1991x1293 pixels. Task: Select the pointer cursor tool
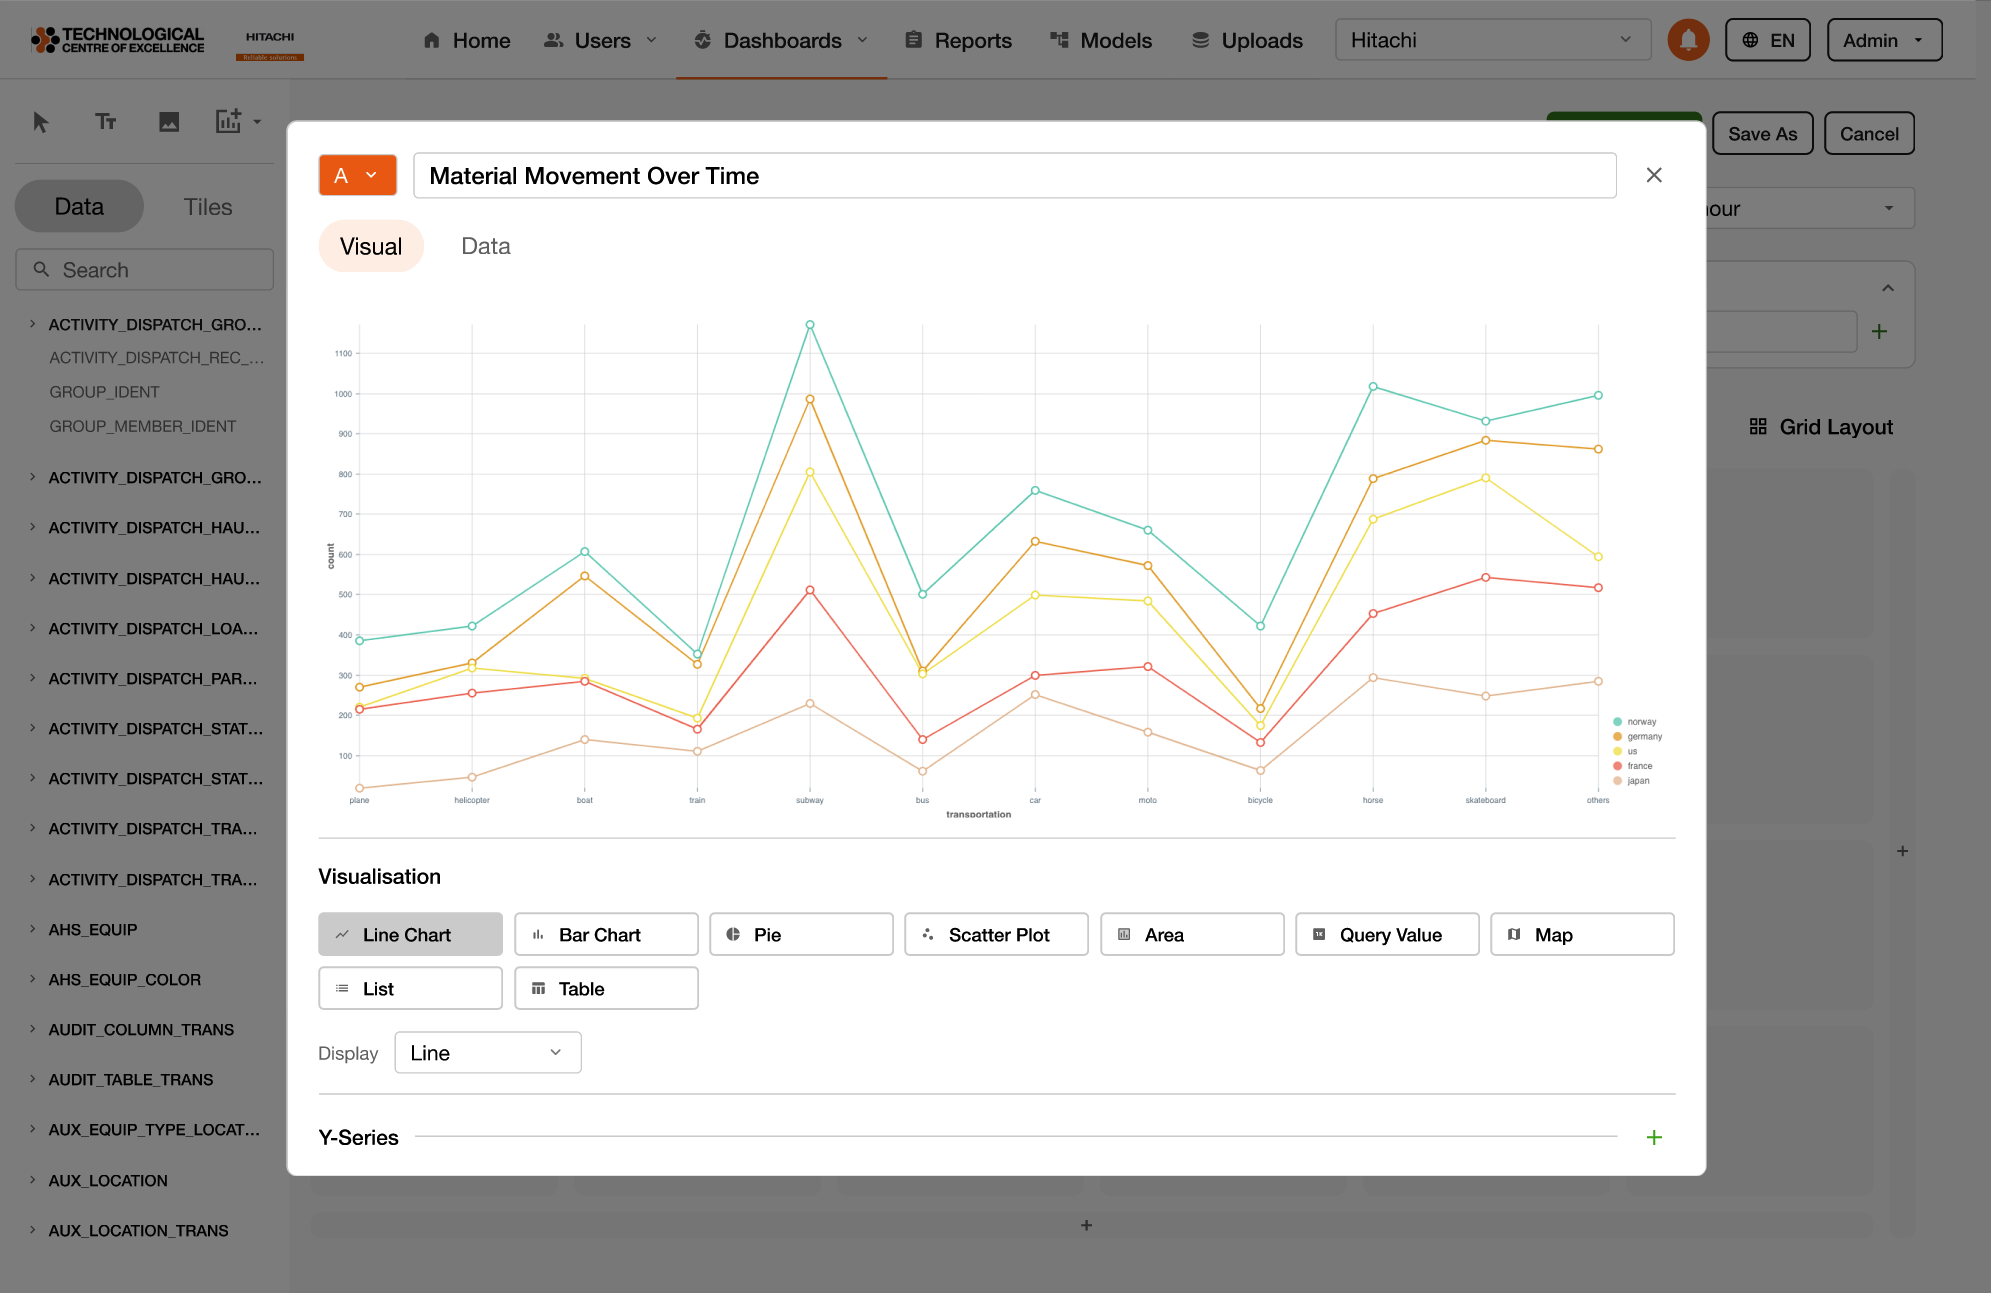tap(40, 122)
